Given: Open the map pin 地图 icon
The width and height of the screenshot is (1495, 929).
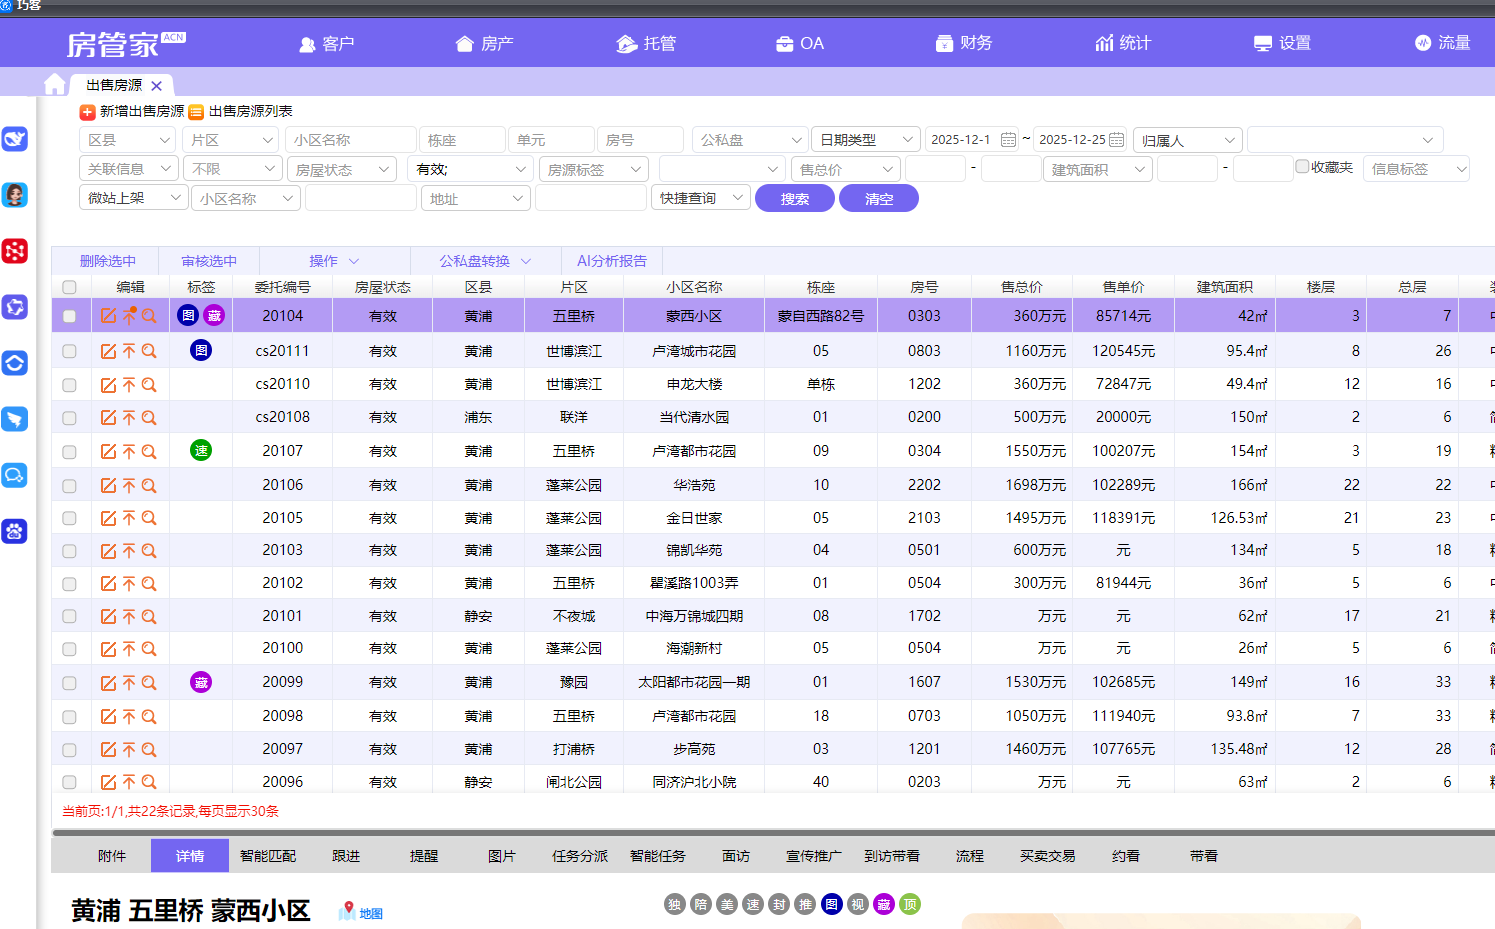Looking at the screenshot, I should (x=347, y=910).
